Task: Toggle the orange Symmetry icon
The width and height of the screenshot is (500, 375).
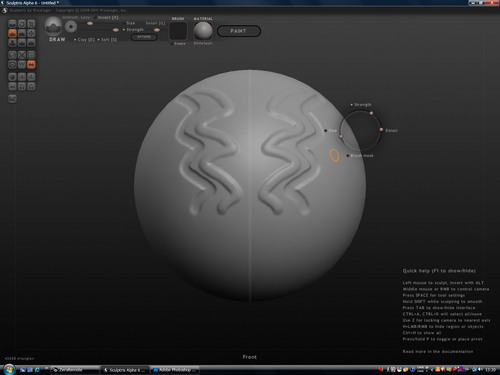Action: [x=31, y=64]
